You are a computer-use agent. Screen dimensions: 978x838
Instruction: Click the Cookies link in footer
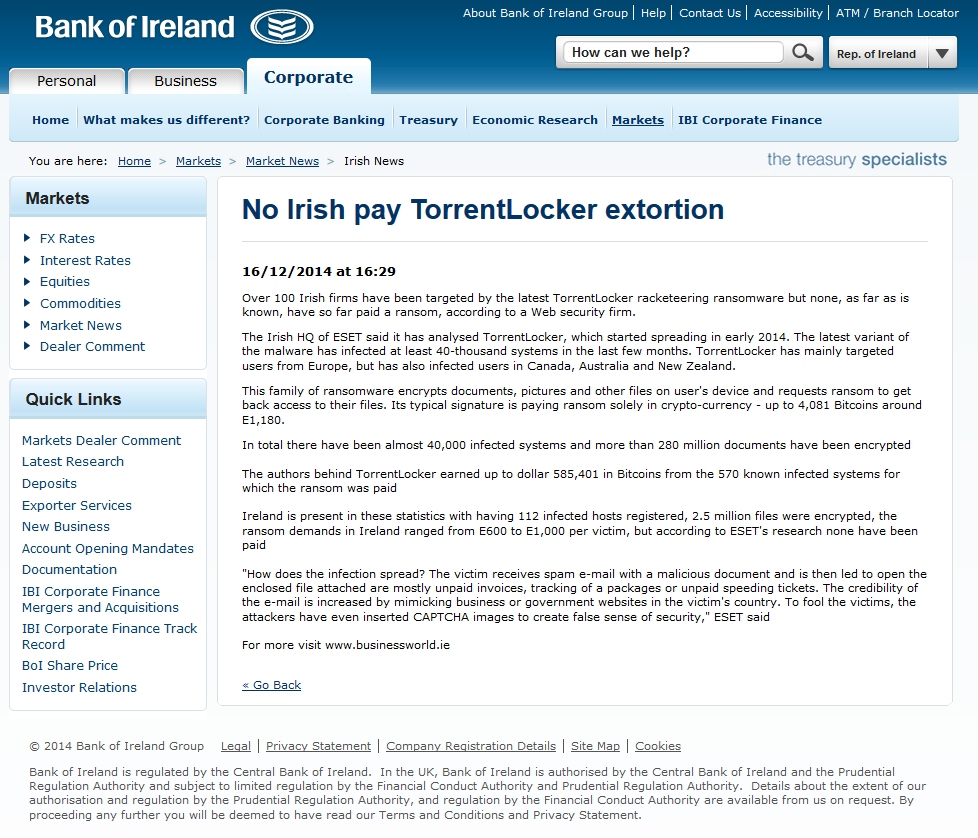657,746
